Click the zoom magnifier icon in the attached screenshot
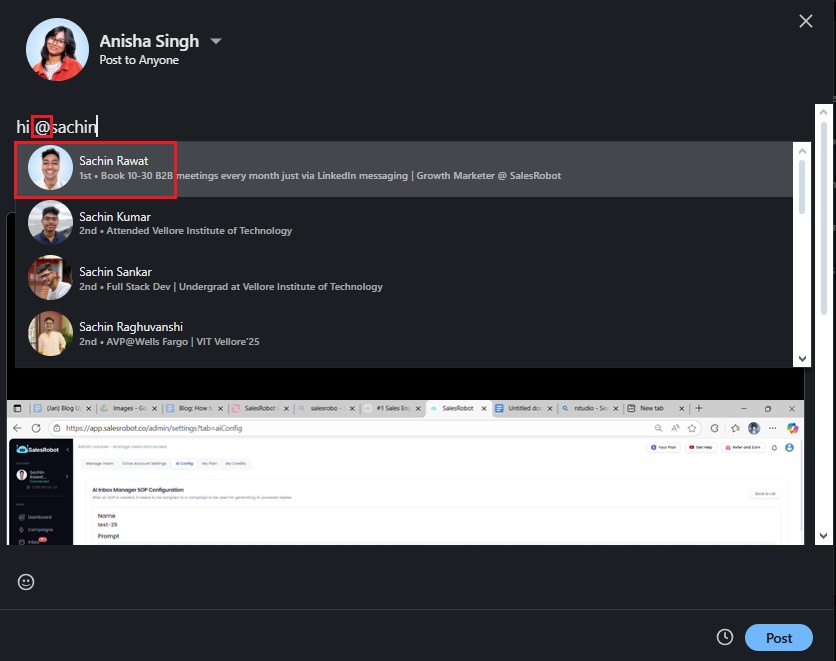This screenshot has height=661, width=836. point(658,428)
